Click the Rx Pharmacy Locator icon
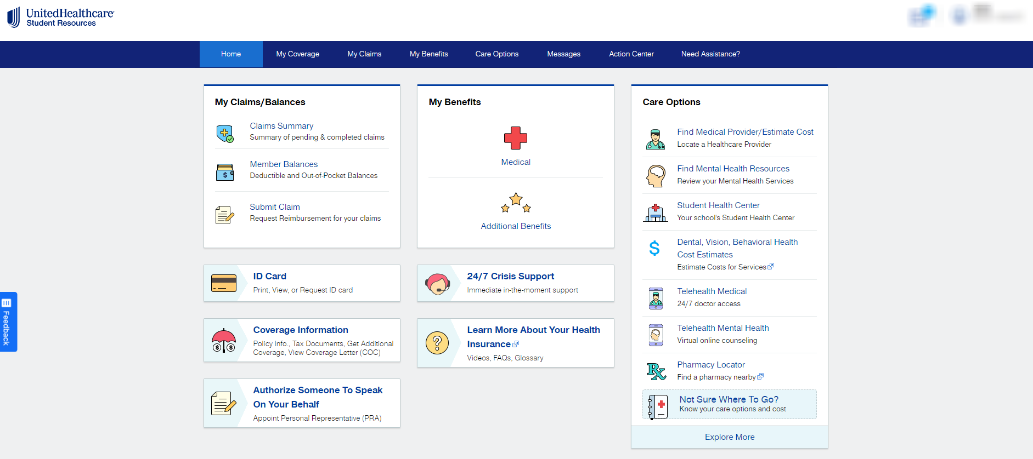Image resolution: width=1033 pixels, height=459 pixels. [x=656, y=371]
